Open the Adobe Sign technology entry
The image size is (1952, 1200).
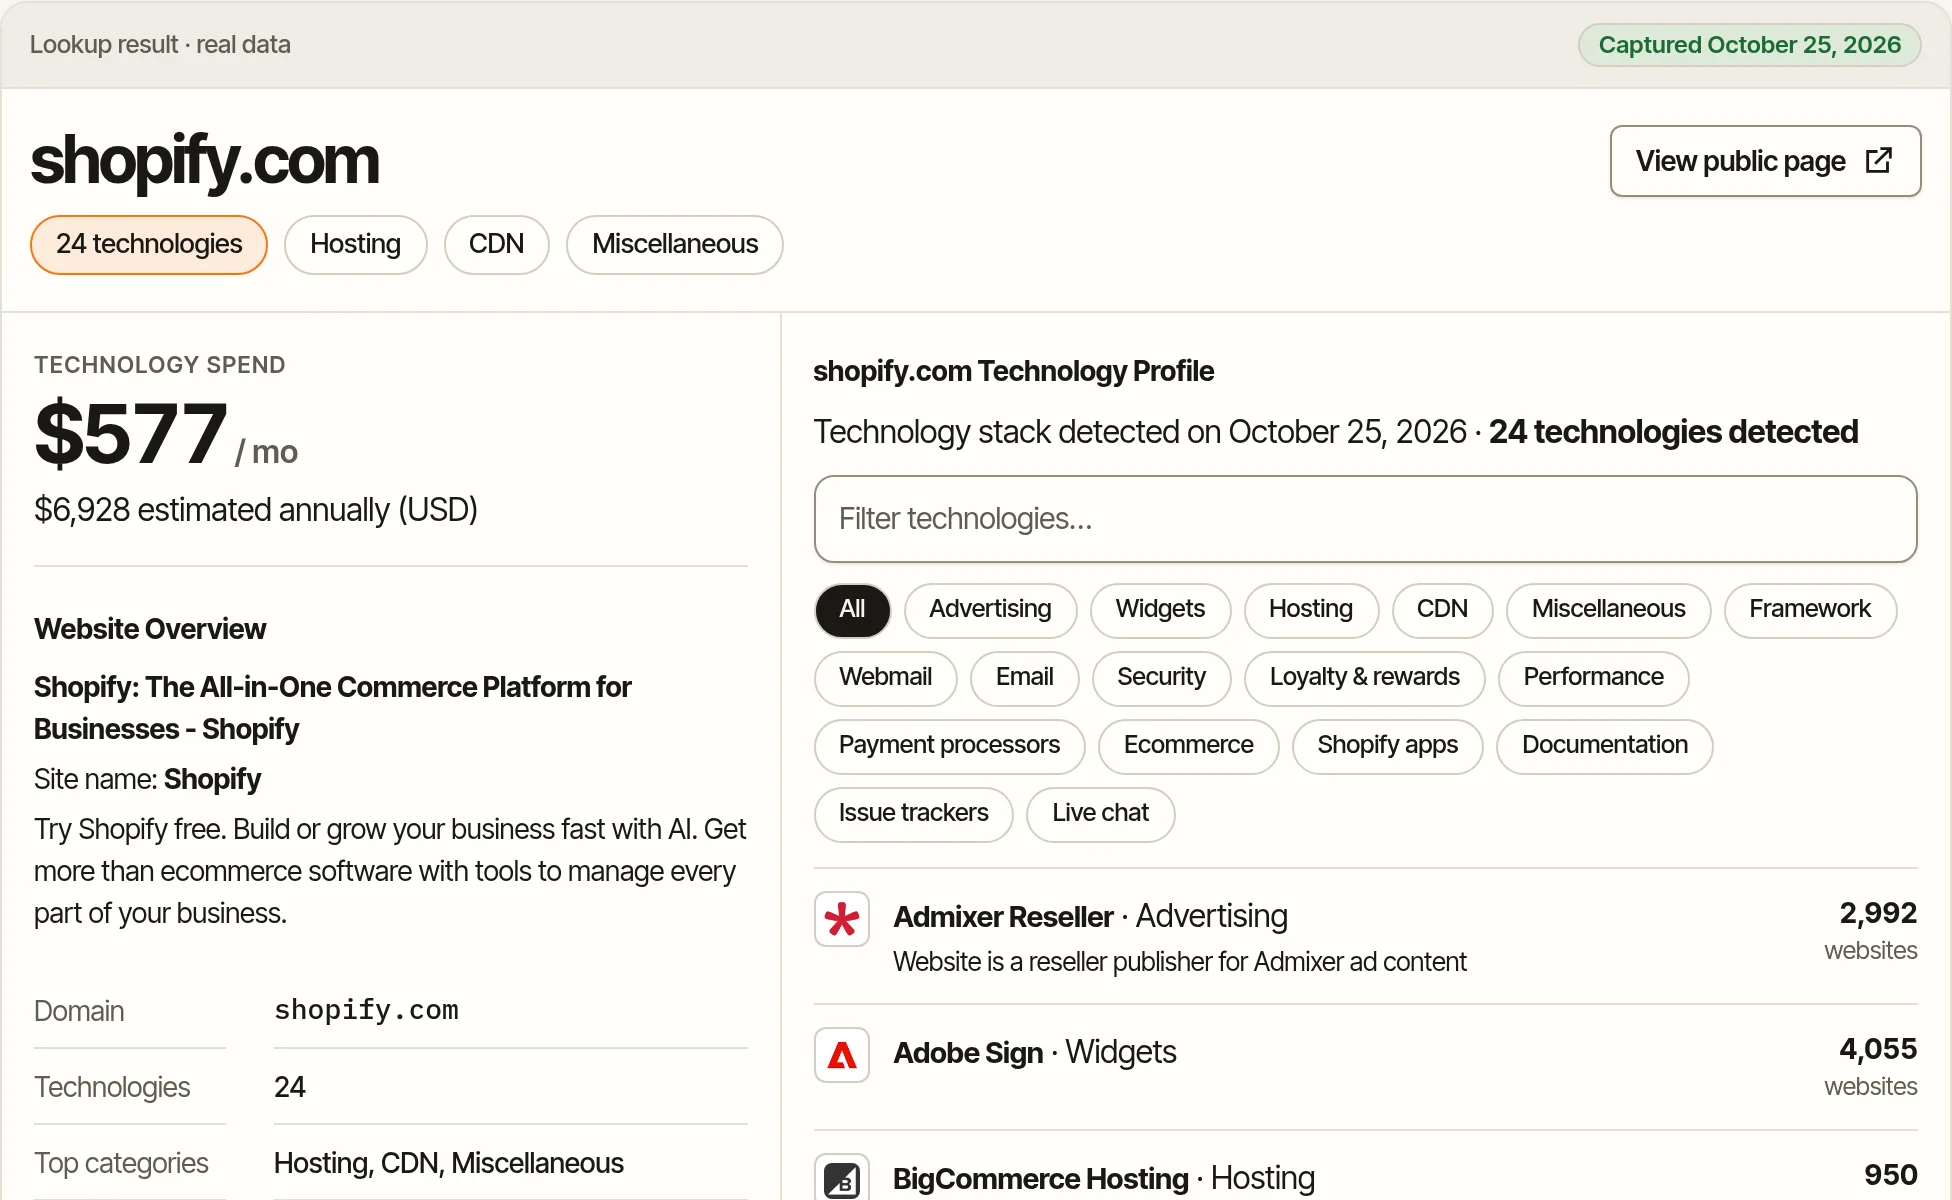pos(1365,1067)
